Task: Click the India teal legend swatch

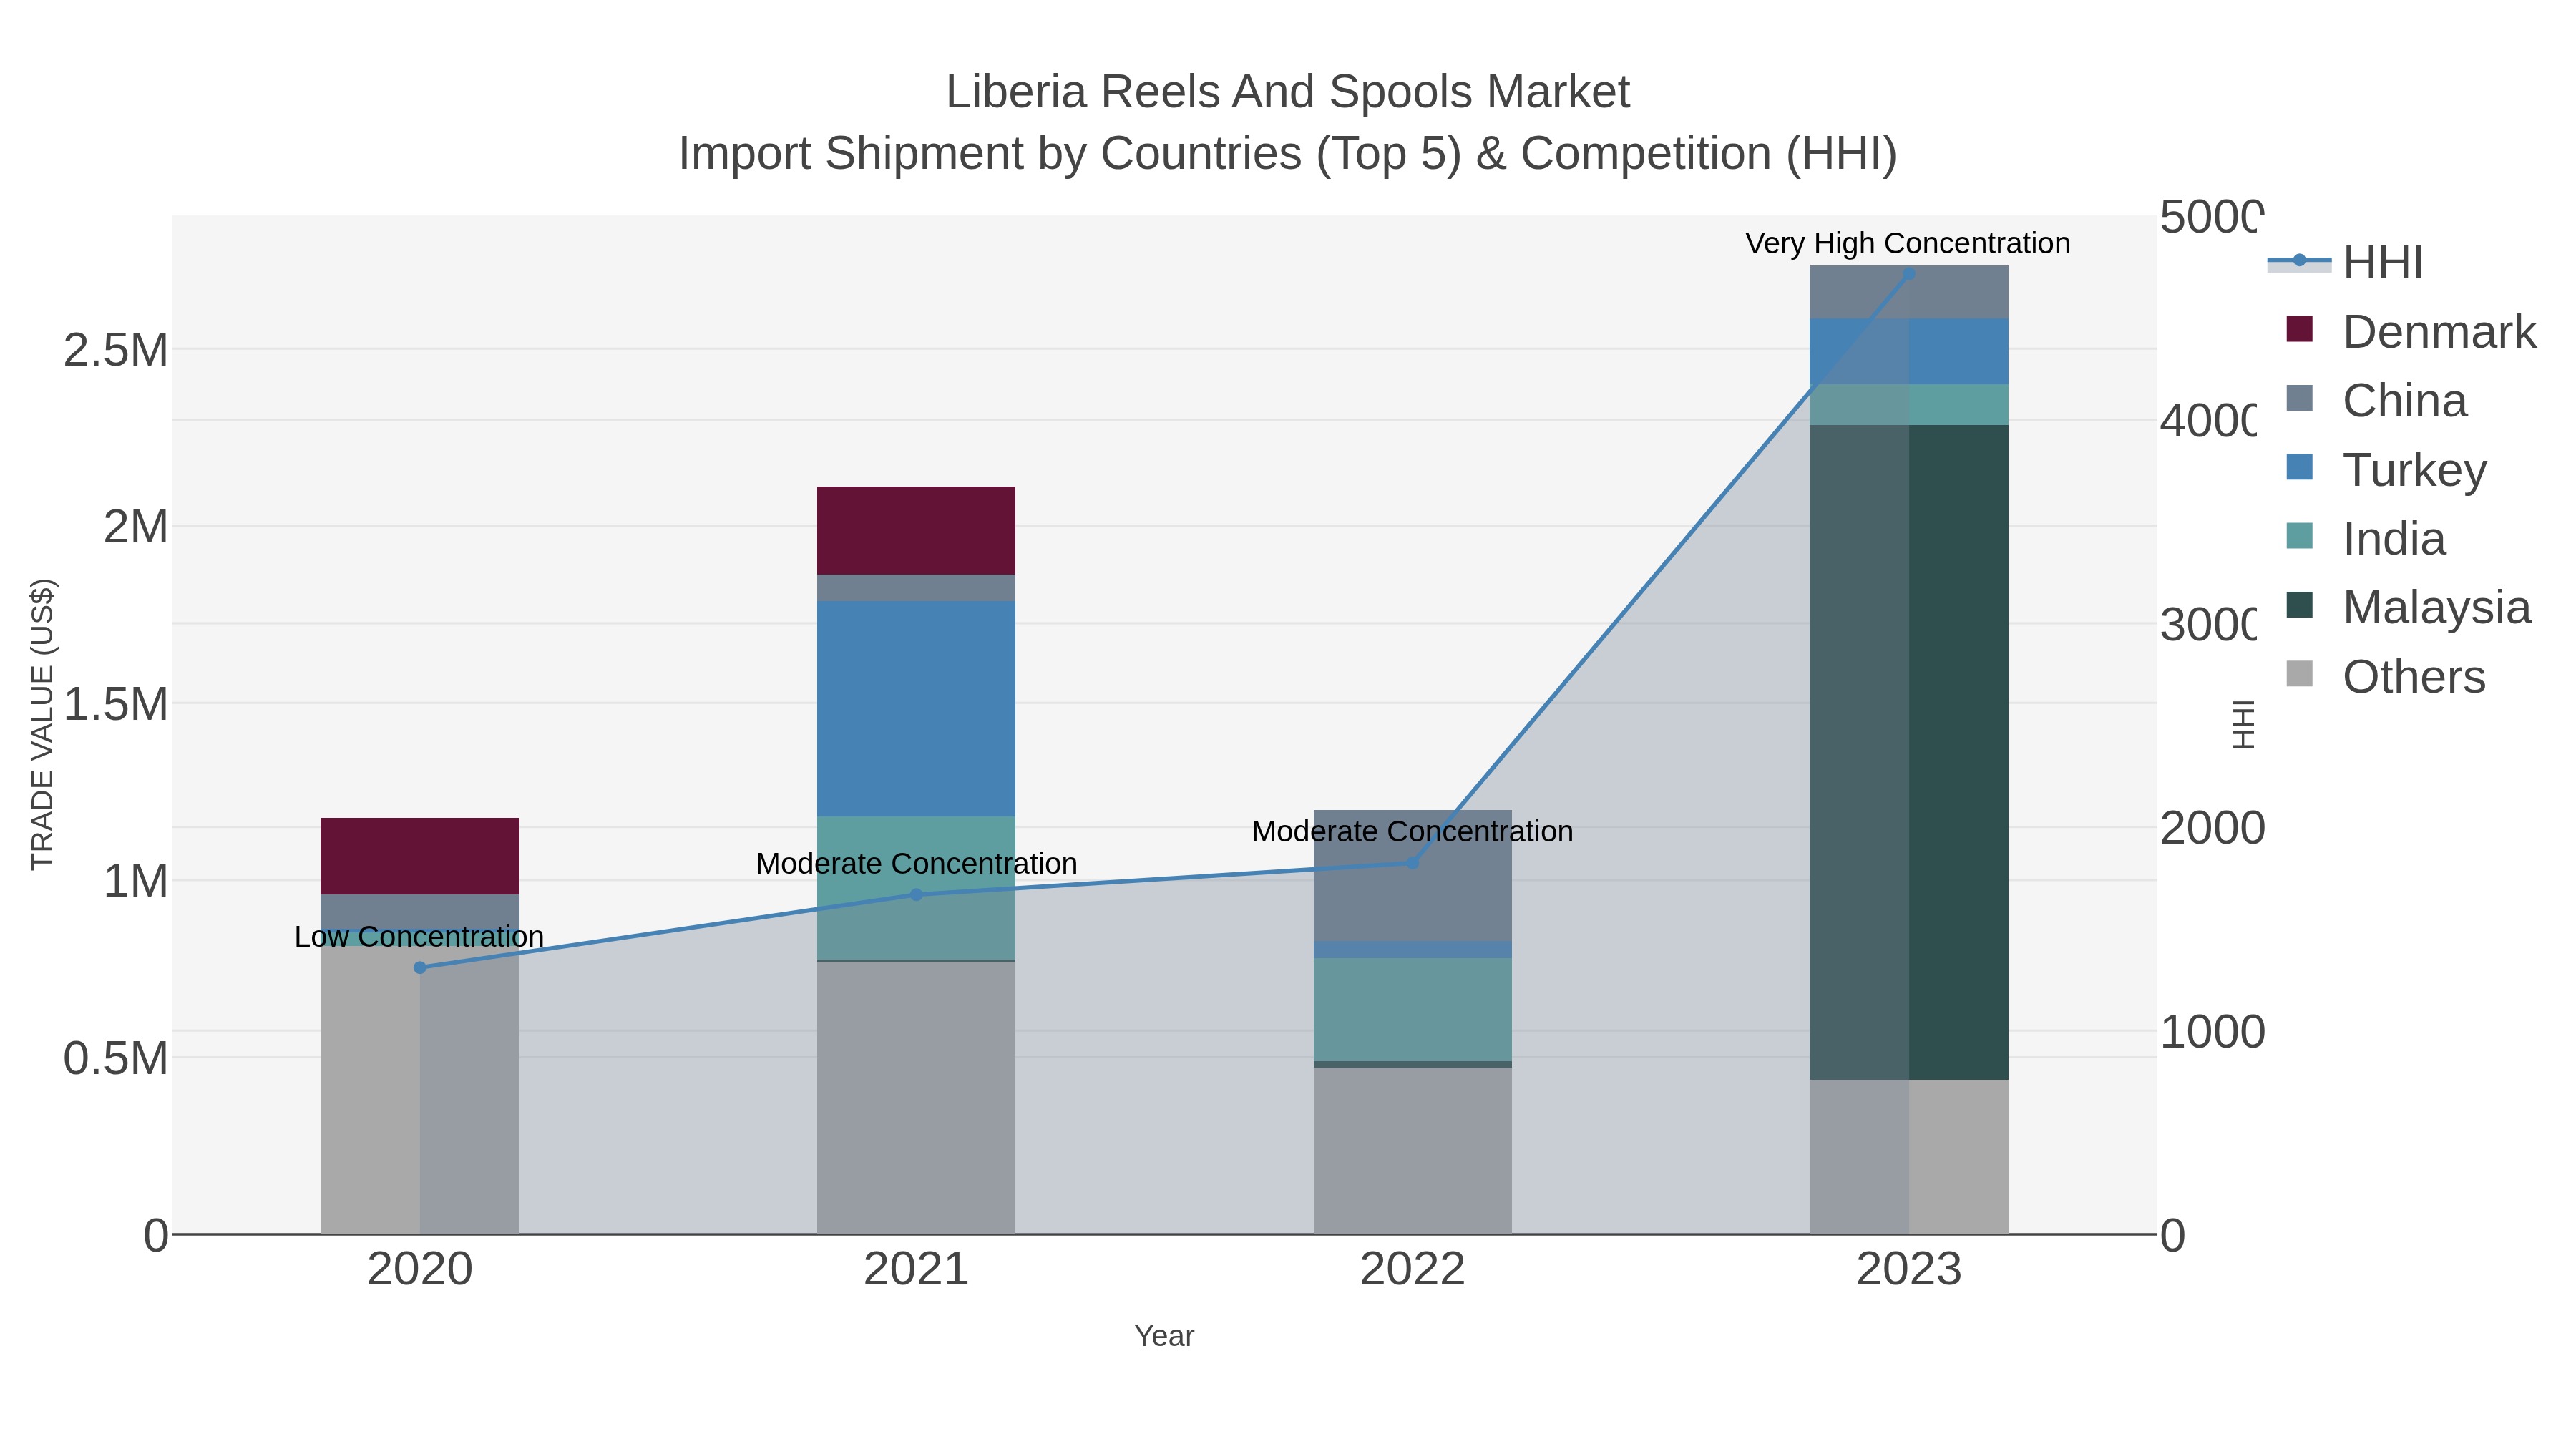Action: pos(2300,536)
